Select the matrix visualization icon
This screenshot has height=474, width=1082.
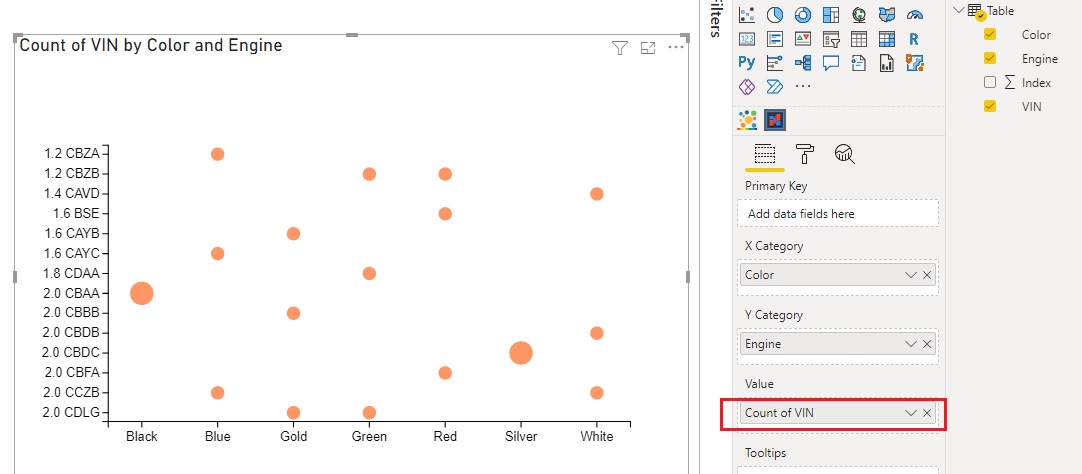pos(887,39)
